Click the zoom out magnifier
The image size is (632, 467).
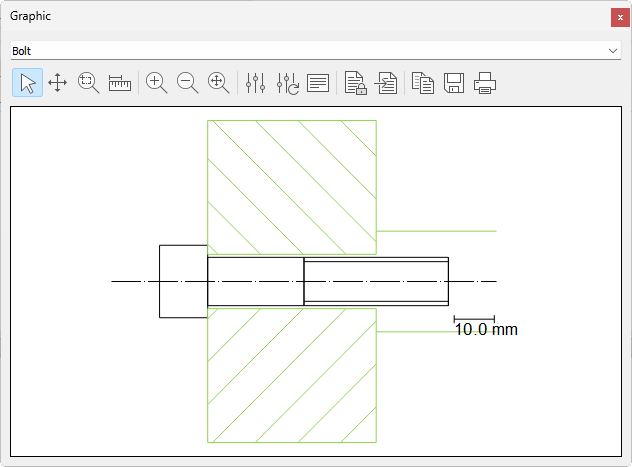point(188,83)
